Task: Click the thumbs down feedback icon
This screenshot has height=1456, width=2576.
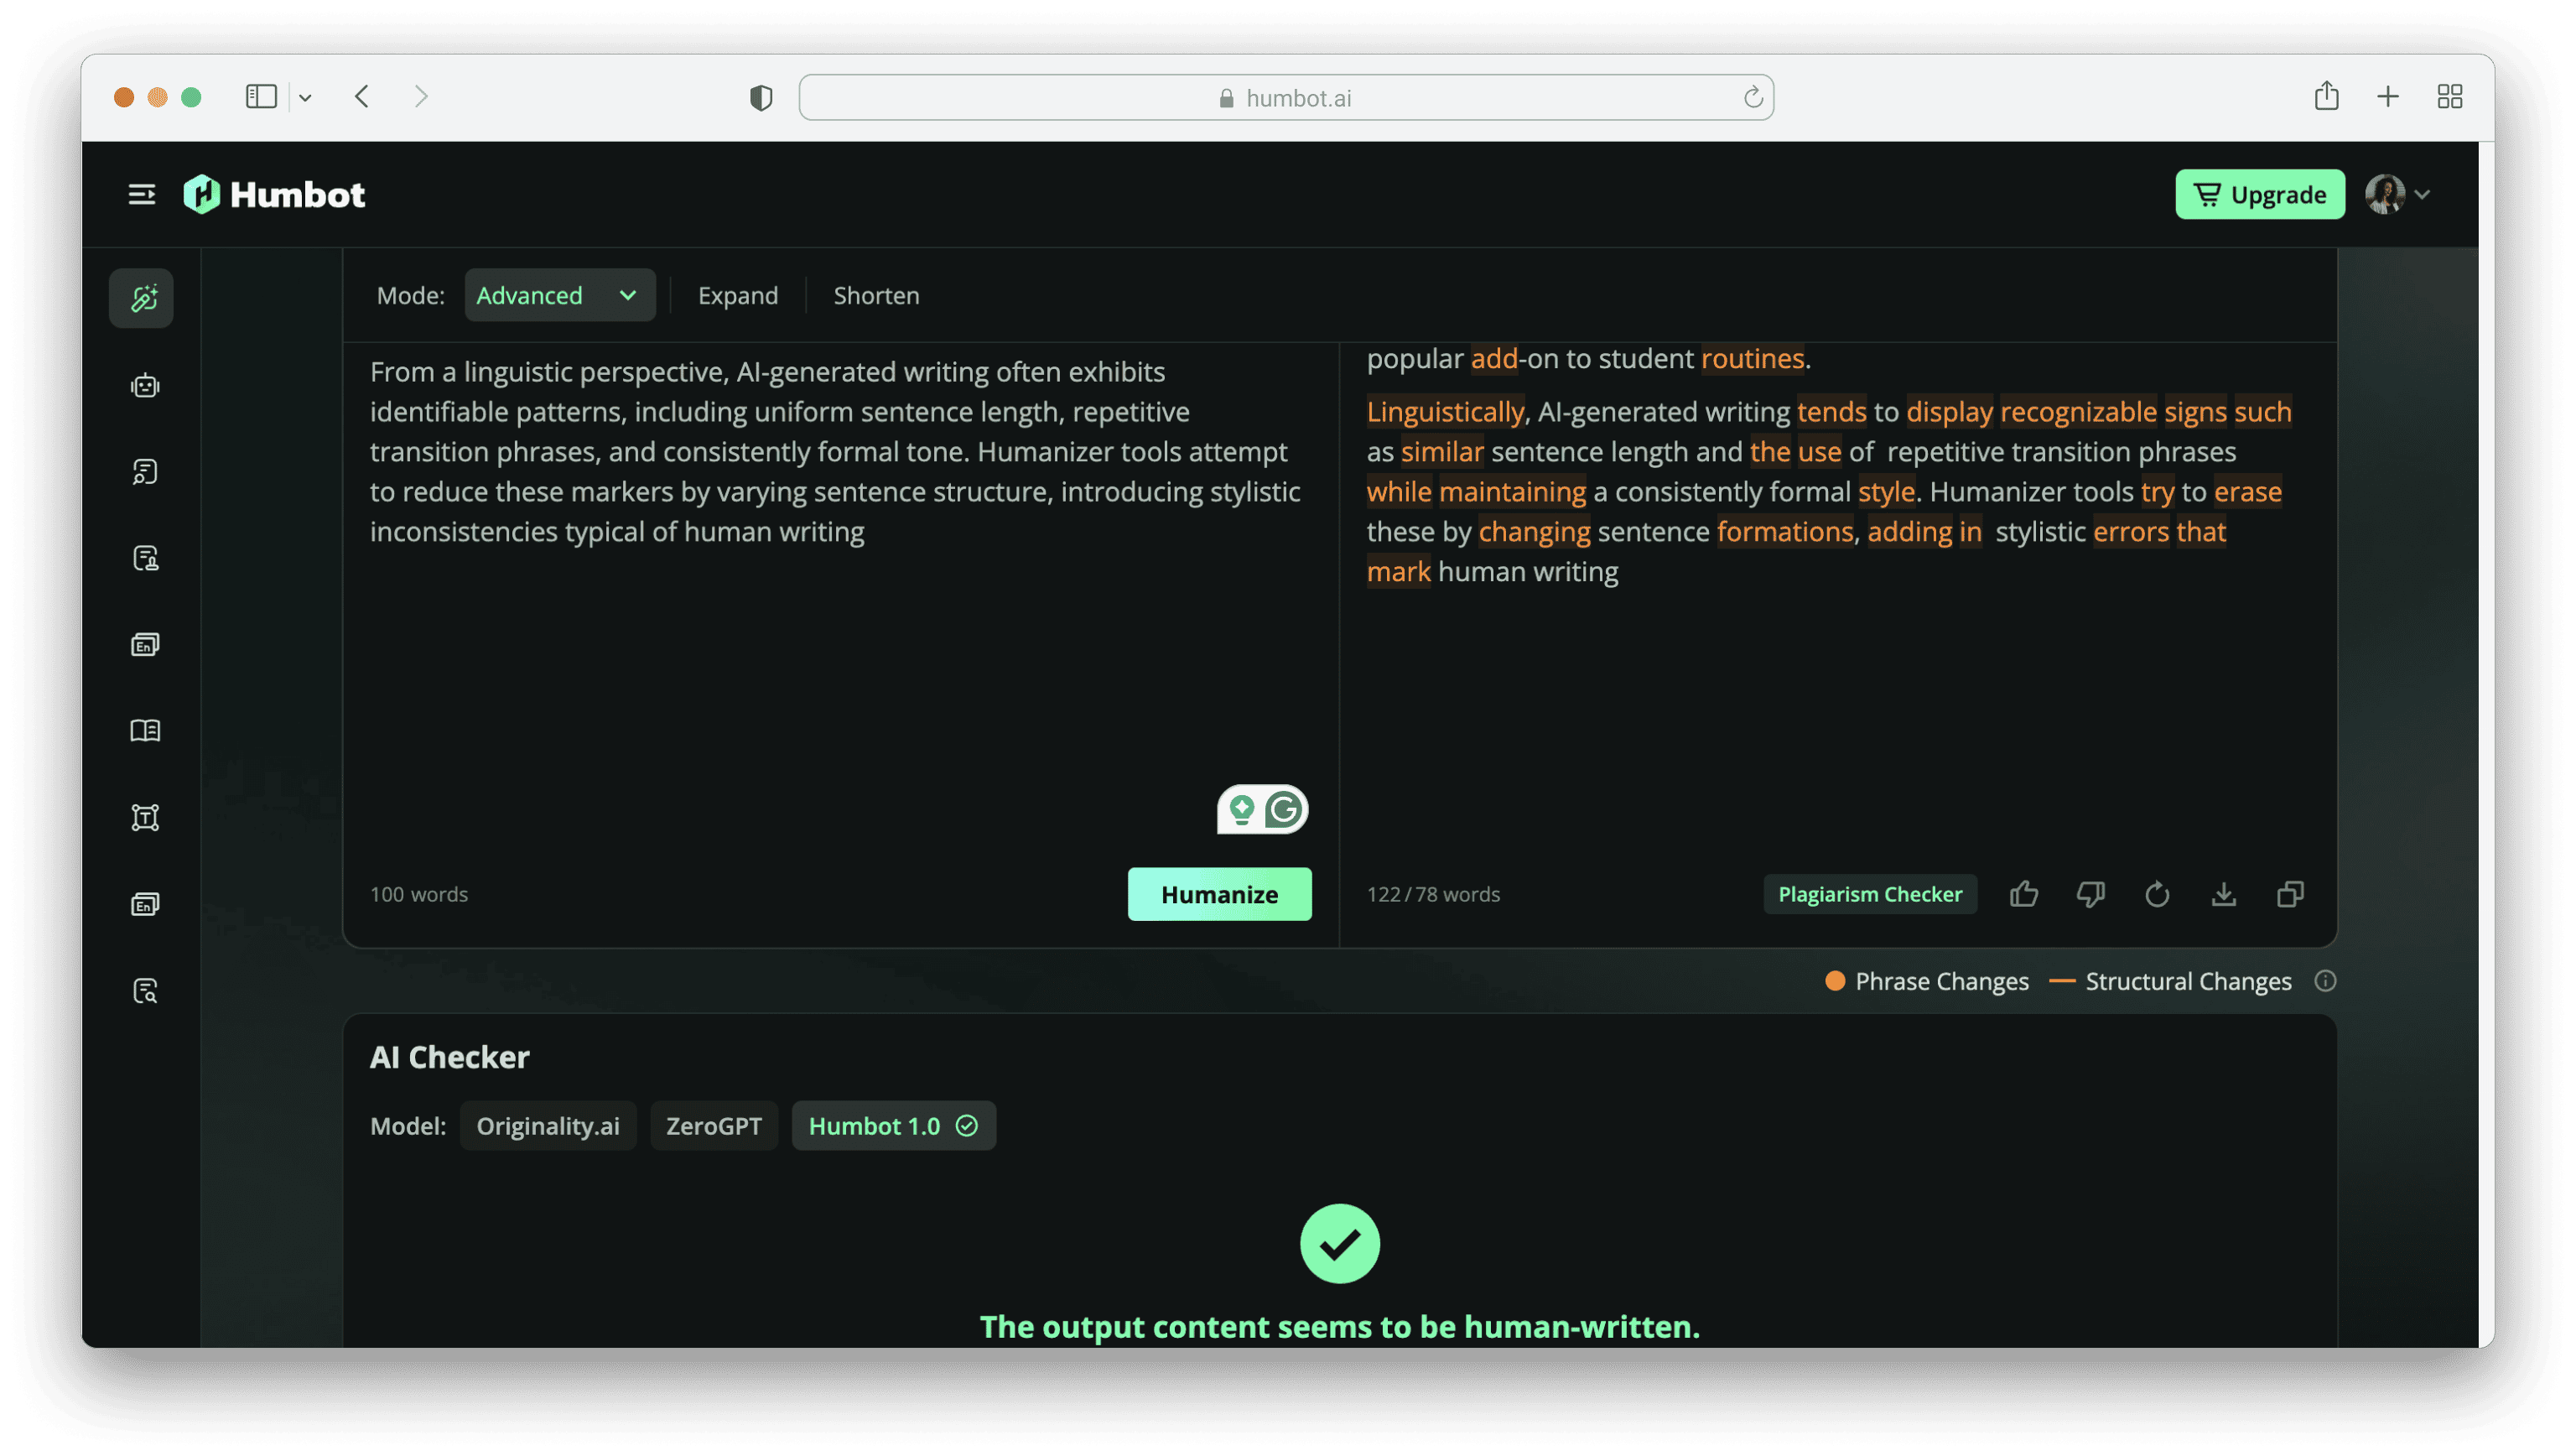Action: click(x=2090, y=894)
